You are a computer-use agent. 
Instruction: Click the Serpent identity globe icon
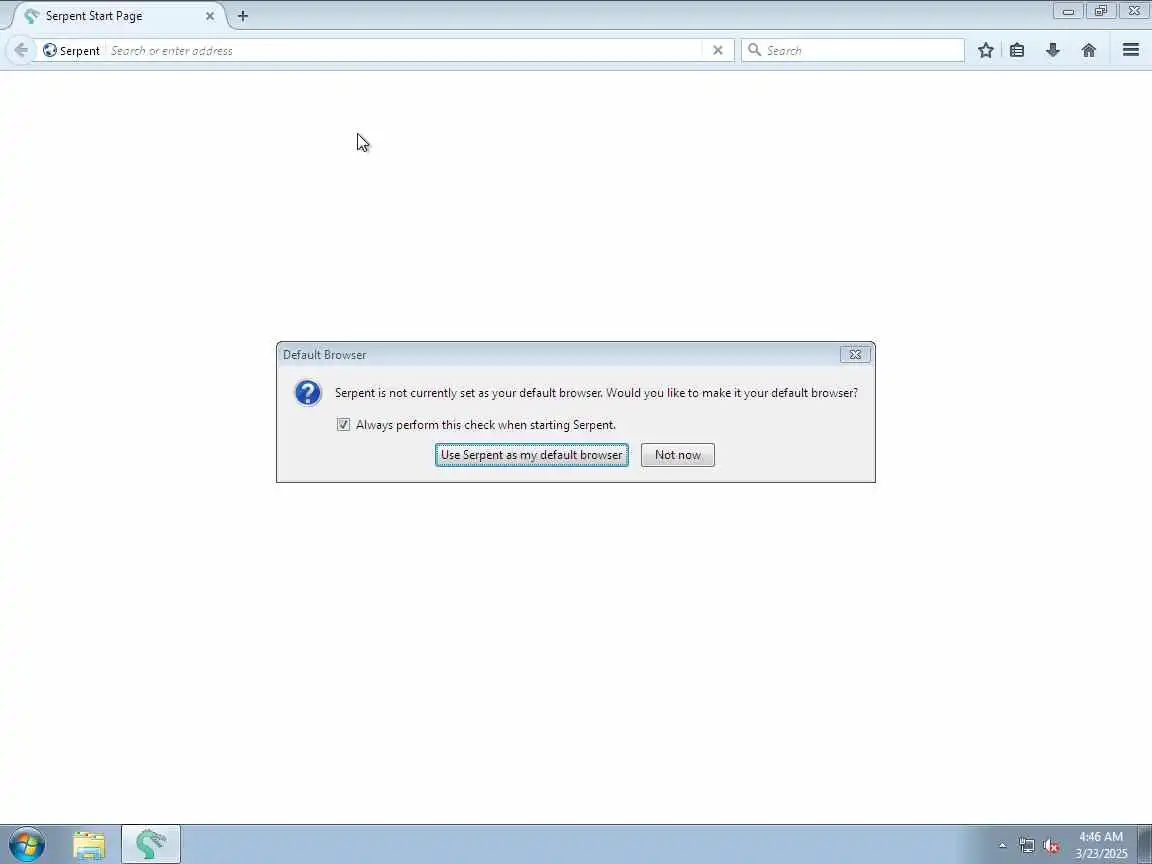pyautogui.click(x=50, y=51)
